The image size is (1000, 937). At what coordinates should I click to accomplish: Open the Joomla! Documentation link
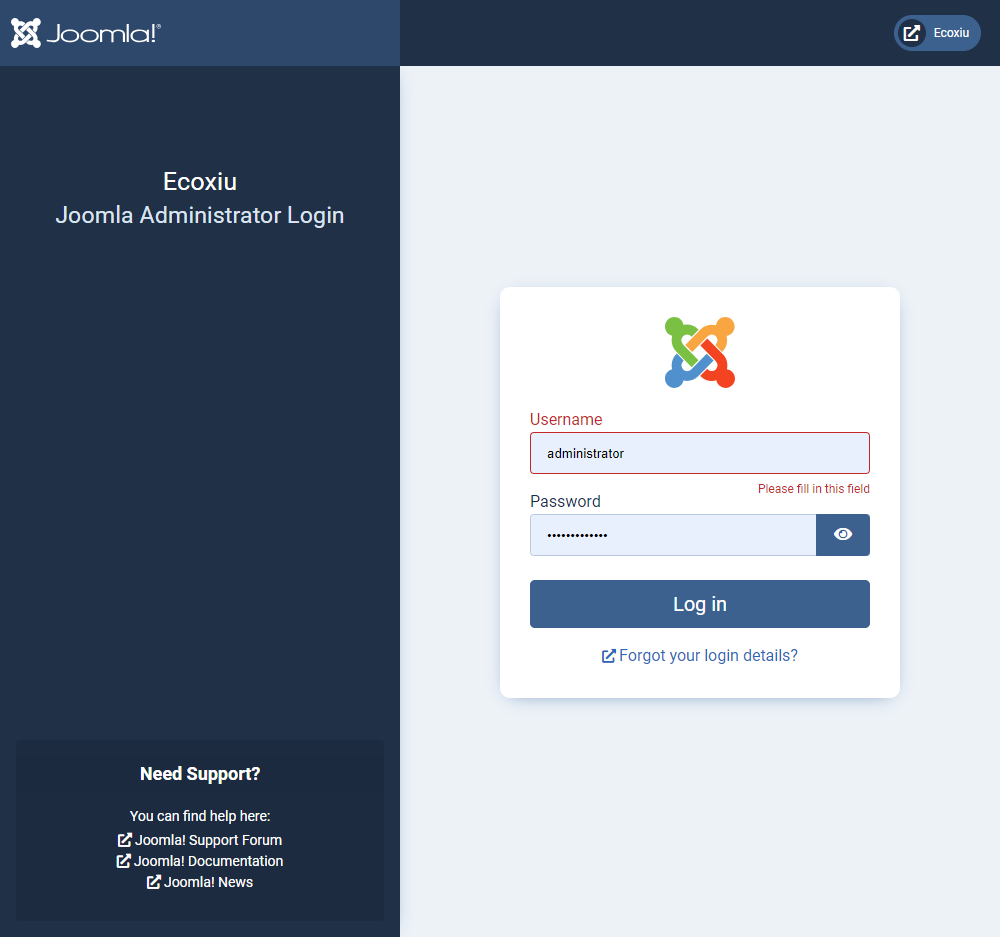point(208,861)
